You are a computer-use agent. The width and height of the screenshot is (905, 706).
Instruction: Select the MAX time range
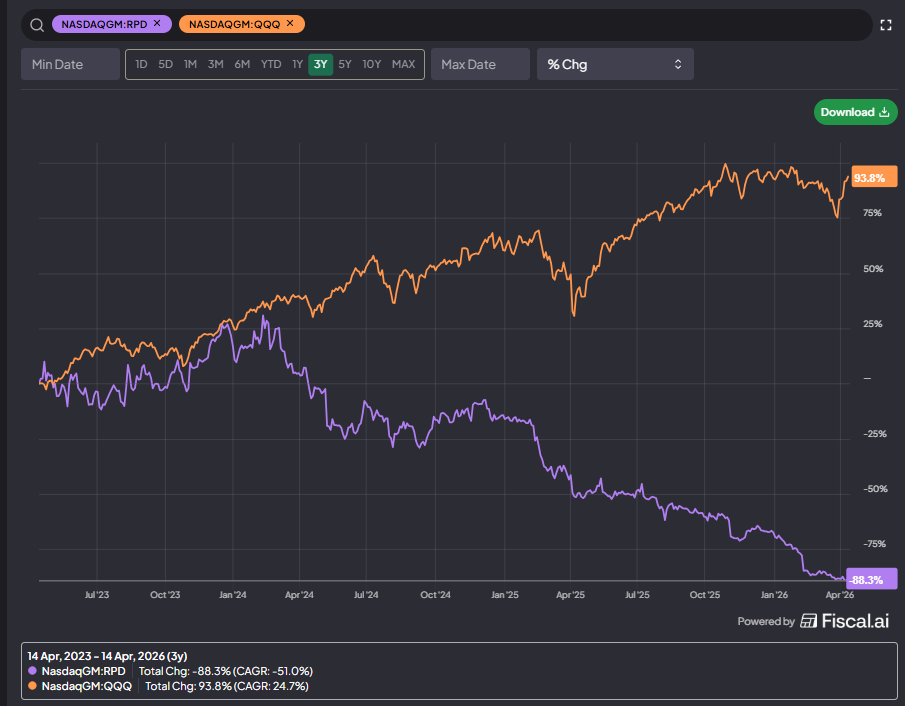click(x=403, y=64)
